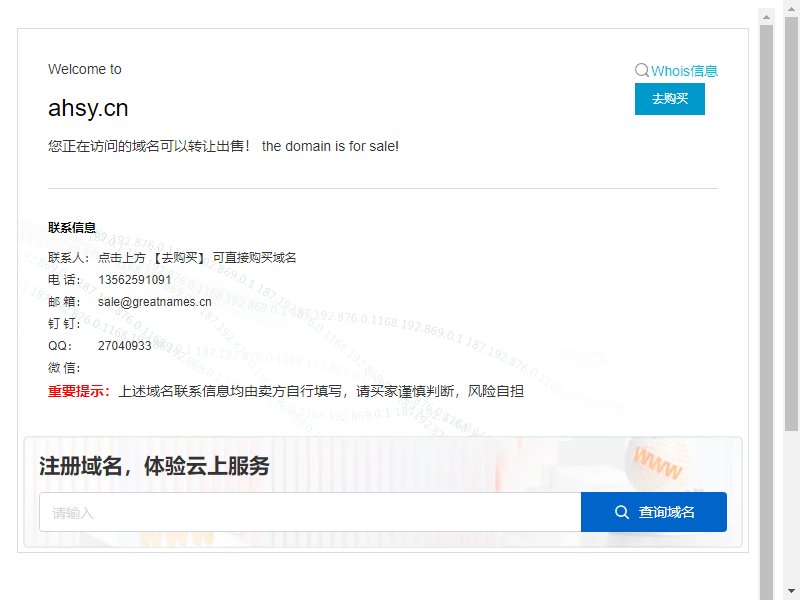The height and width of the screenshot is (600, 800).
Task: Click the 注册域名，体验云上服务 banner heading
Action: coord(154,466)
